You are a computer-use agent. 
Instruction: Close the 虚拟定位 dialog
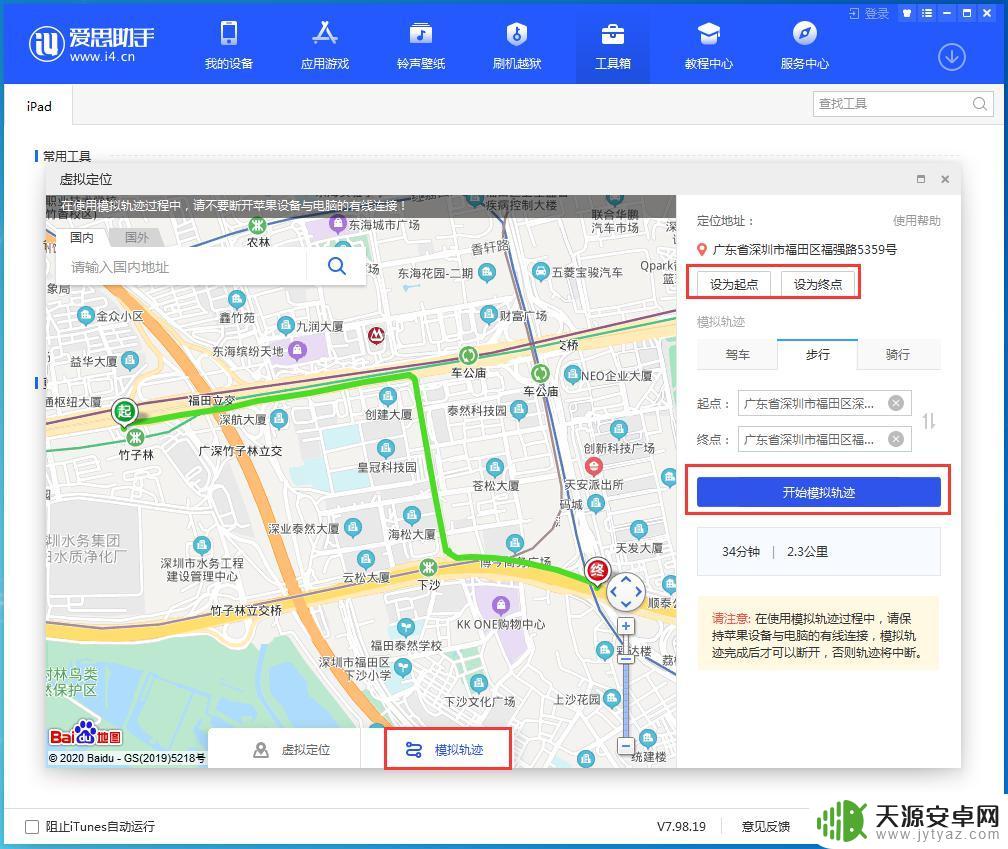[x=945, y=179]
